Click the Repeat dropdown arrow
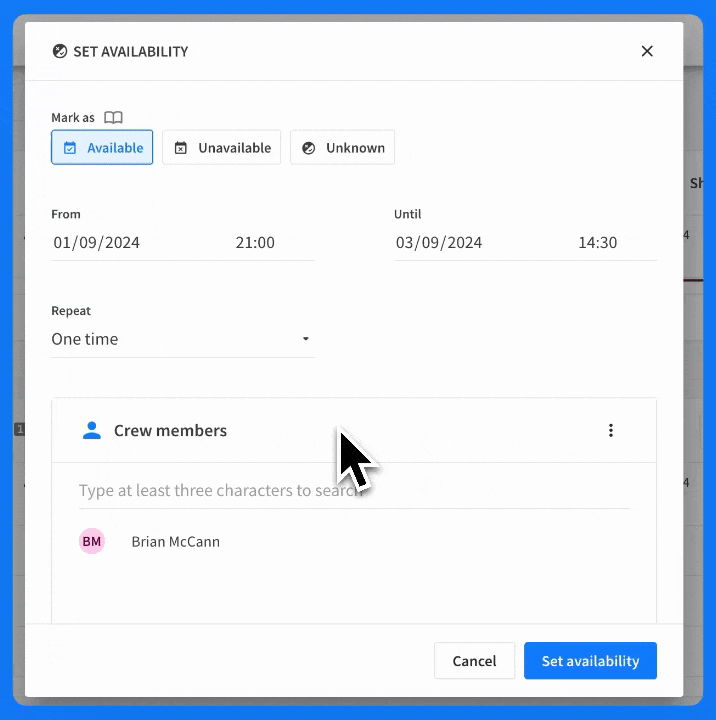 pos(306,339)
